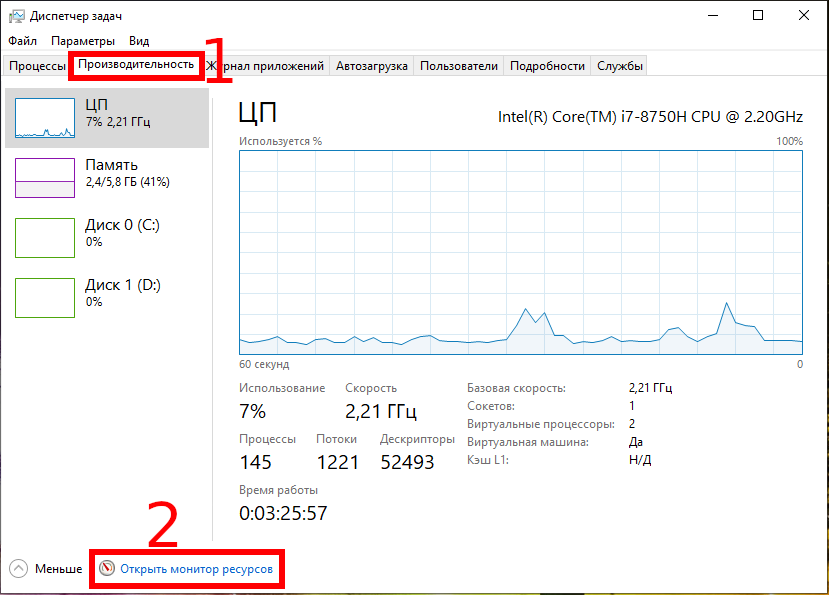Switch to the Производительность tab

136,65
